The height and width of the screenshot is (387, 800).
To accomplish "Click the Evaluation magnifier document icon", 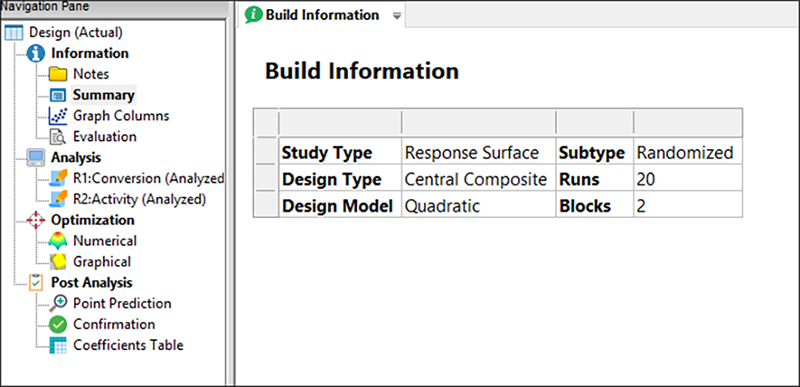I will pos(58,137).
